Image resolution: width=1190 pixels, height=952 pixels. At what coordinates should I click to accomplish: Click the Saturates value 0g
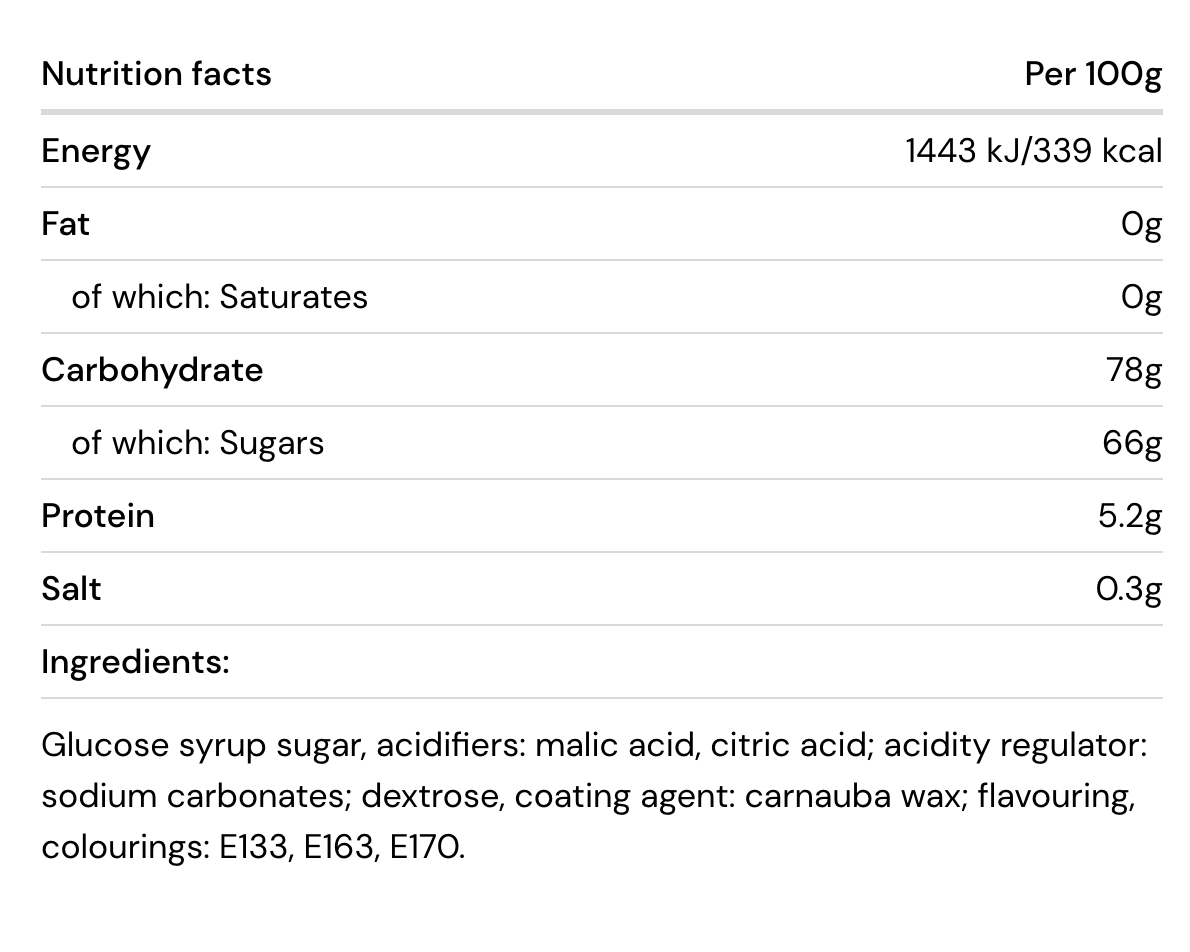click(x=1141, y=298)
